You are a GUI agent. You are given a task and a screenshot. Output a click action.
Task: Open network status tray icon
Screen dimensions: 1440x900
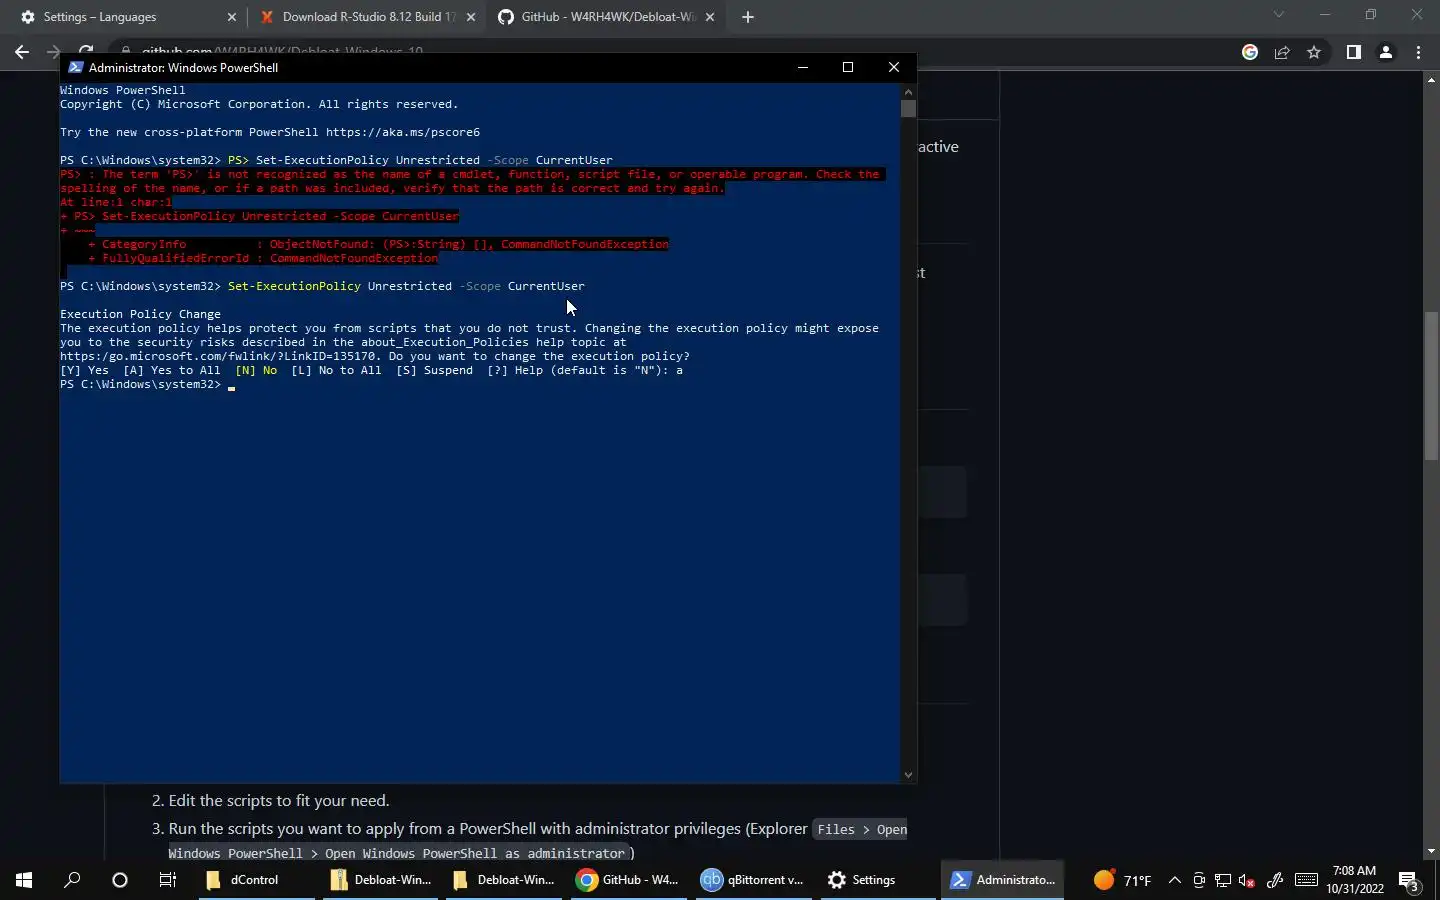[x=1223, y=880]
